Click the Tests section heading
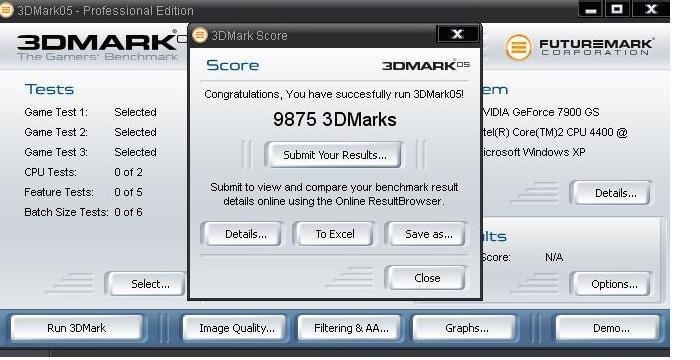The width and height of the screenshot is (700, 360). (x=50, y=89)
